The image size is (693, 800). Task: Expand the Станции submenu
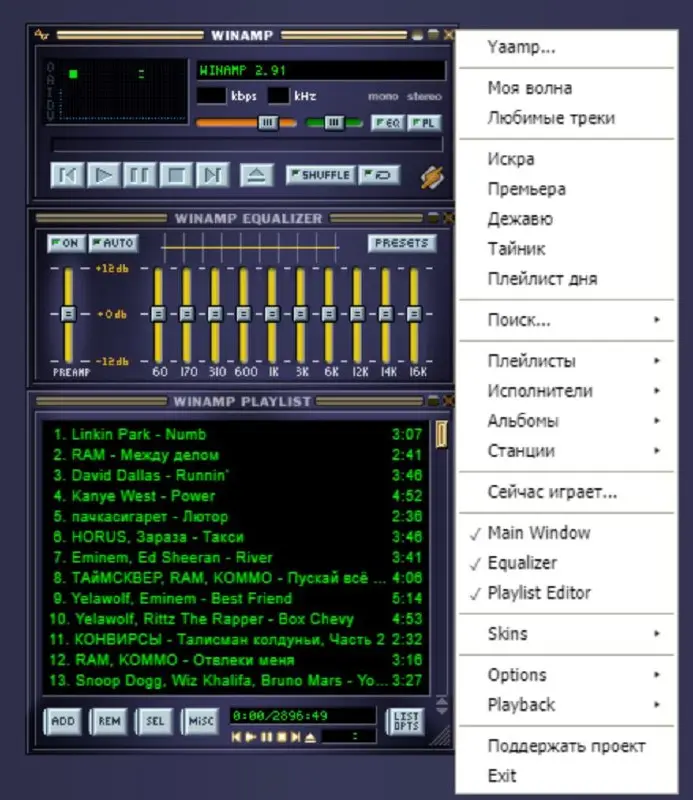point(566,451)
